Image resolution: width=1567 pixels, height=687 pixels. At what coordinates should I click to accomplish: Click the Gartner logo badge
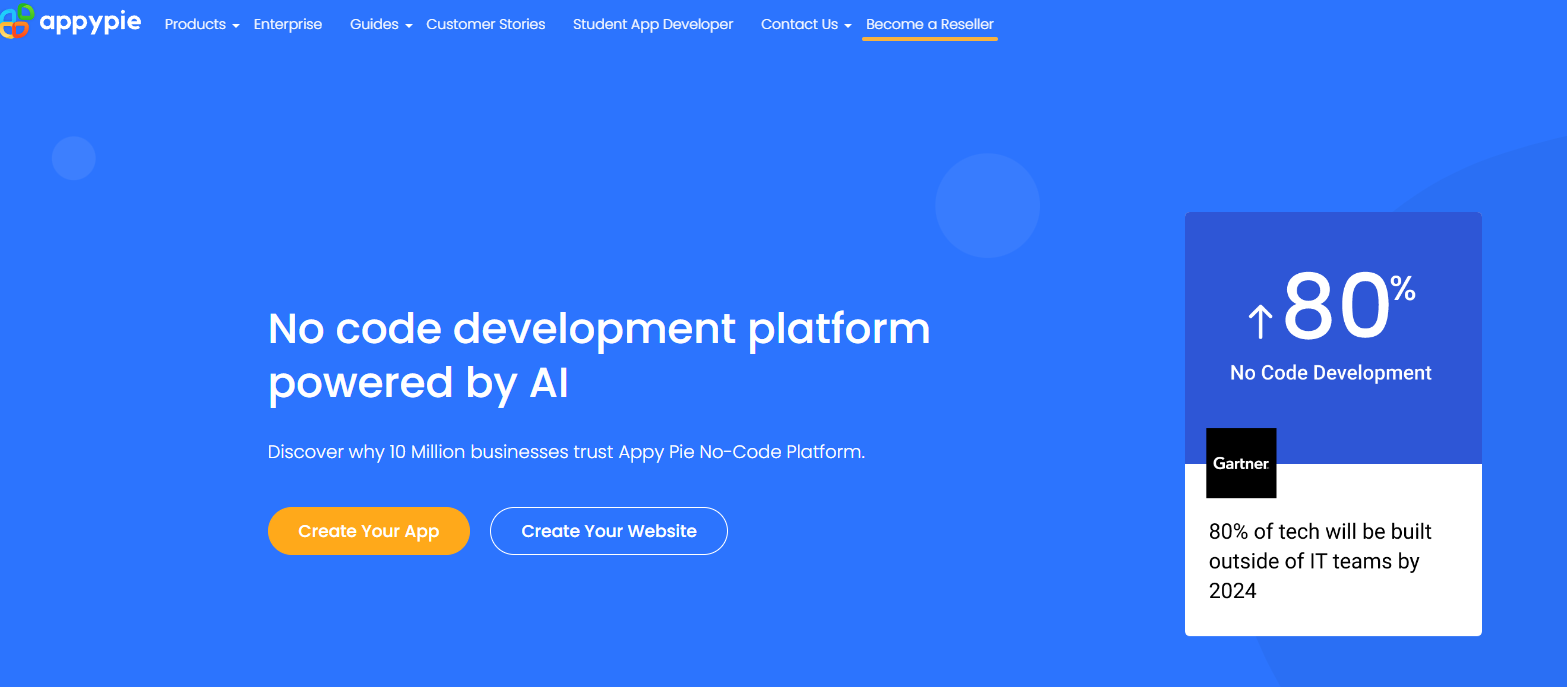pos(1240,463)
